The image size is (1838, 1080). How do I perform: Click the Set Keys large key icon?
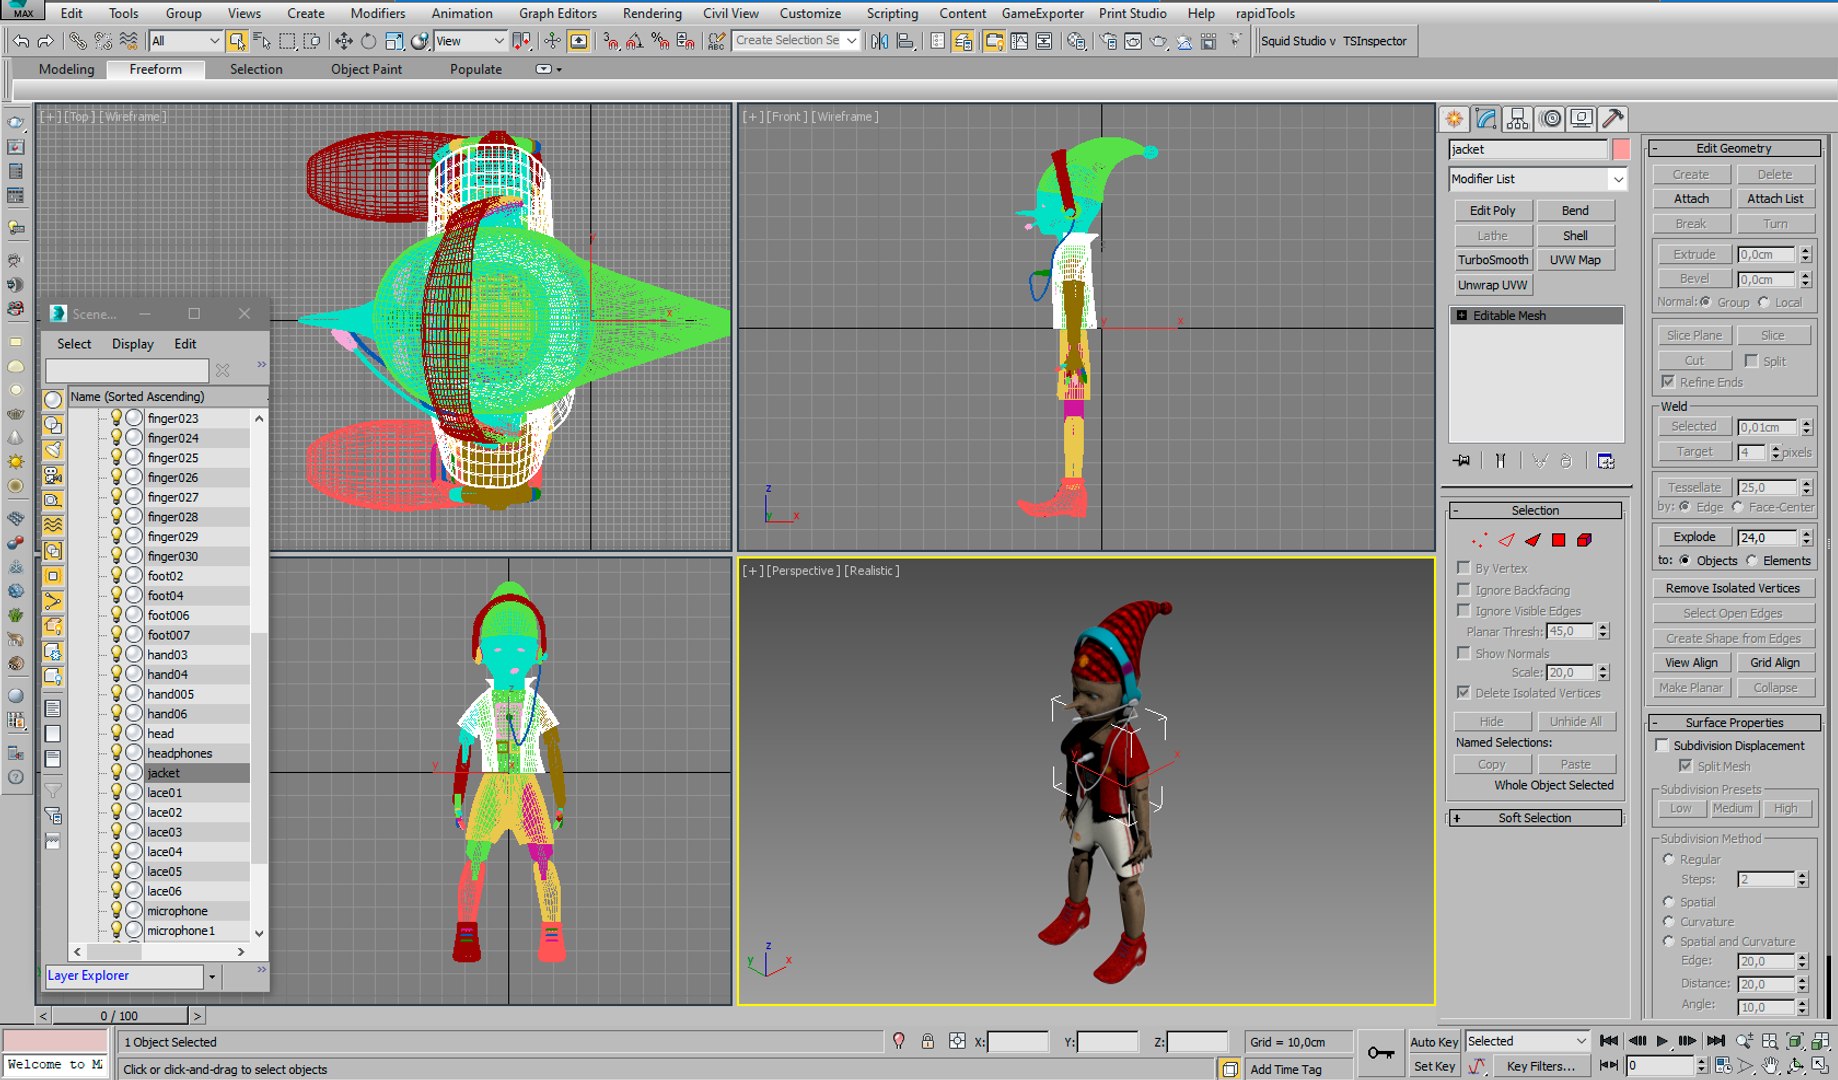tap(1381, 1053)
